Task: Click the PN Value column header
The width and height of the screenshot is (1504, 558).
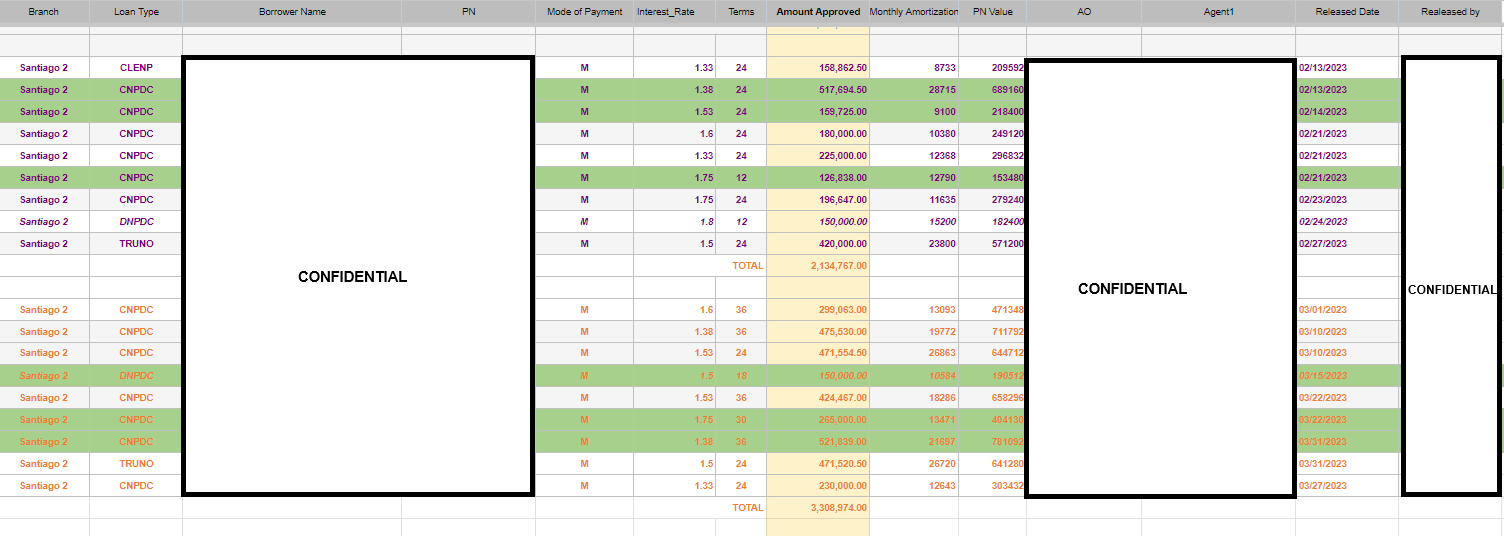Action: point(992,12)
